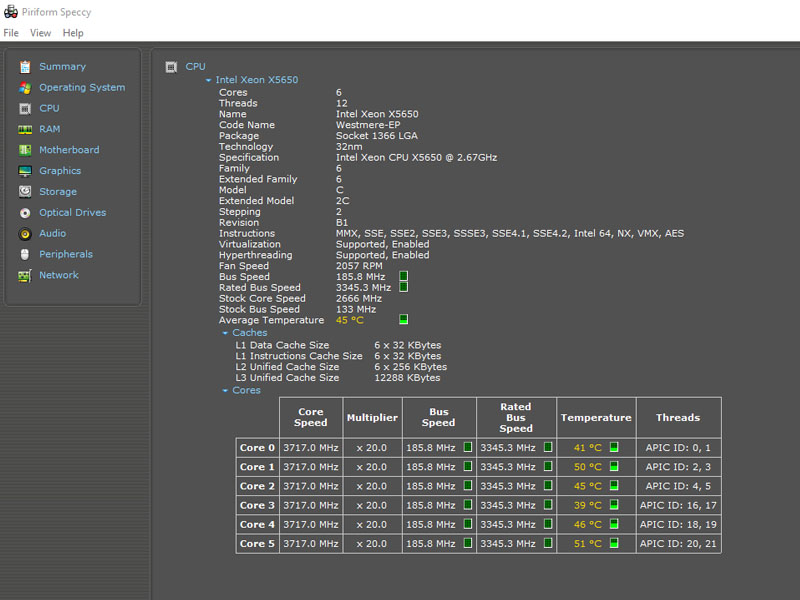
Task: Open the File menu
Action: (11, 33)
